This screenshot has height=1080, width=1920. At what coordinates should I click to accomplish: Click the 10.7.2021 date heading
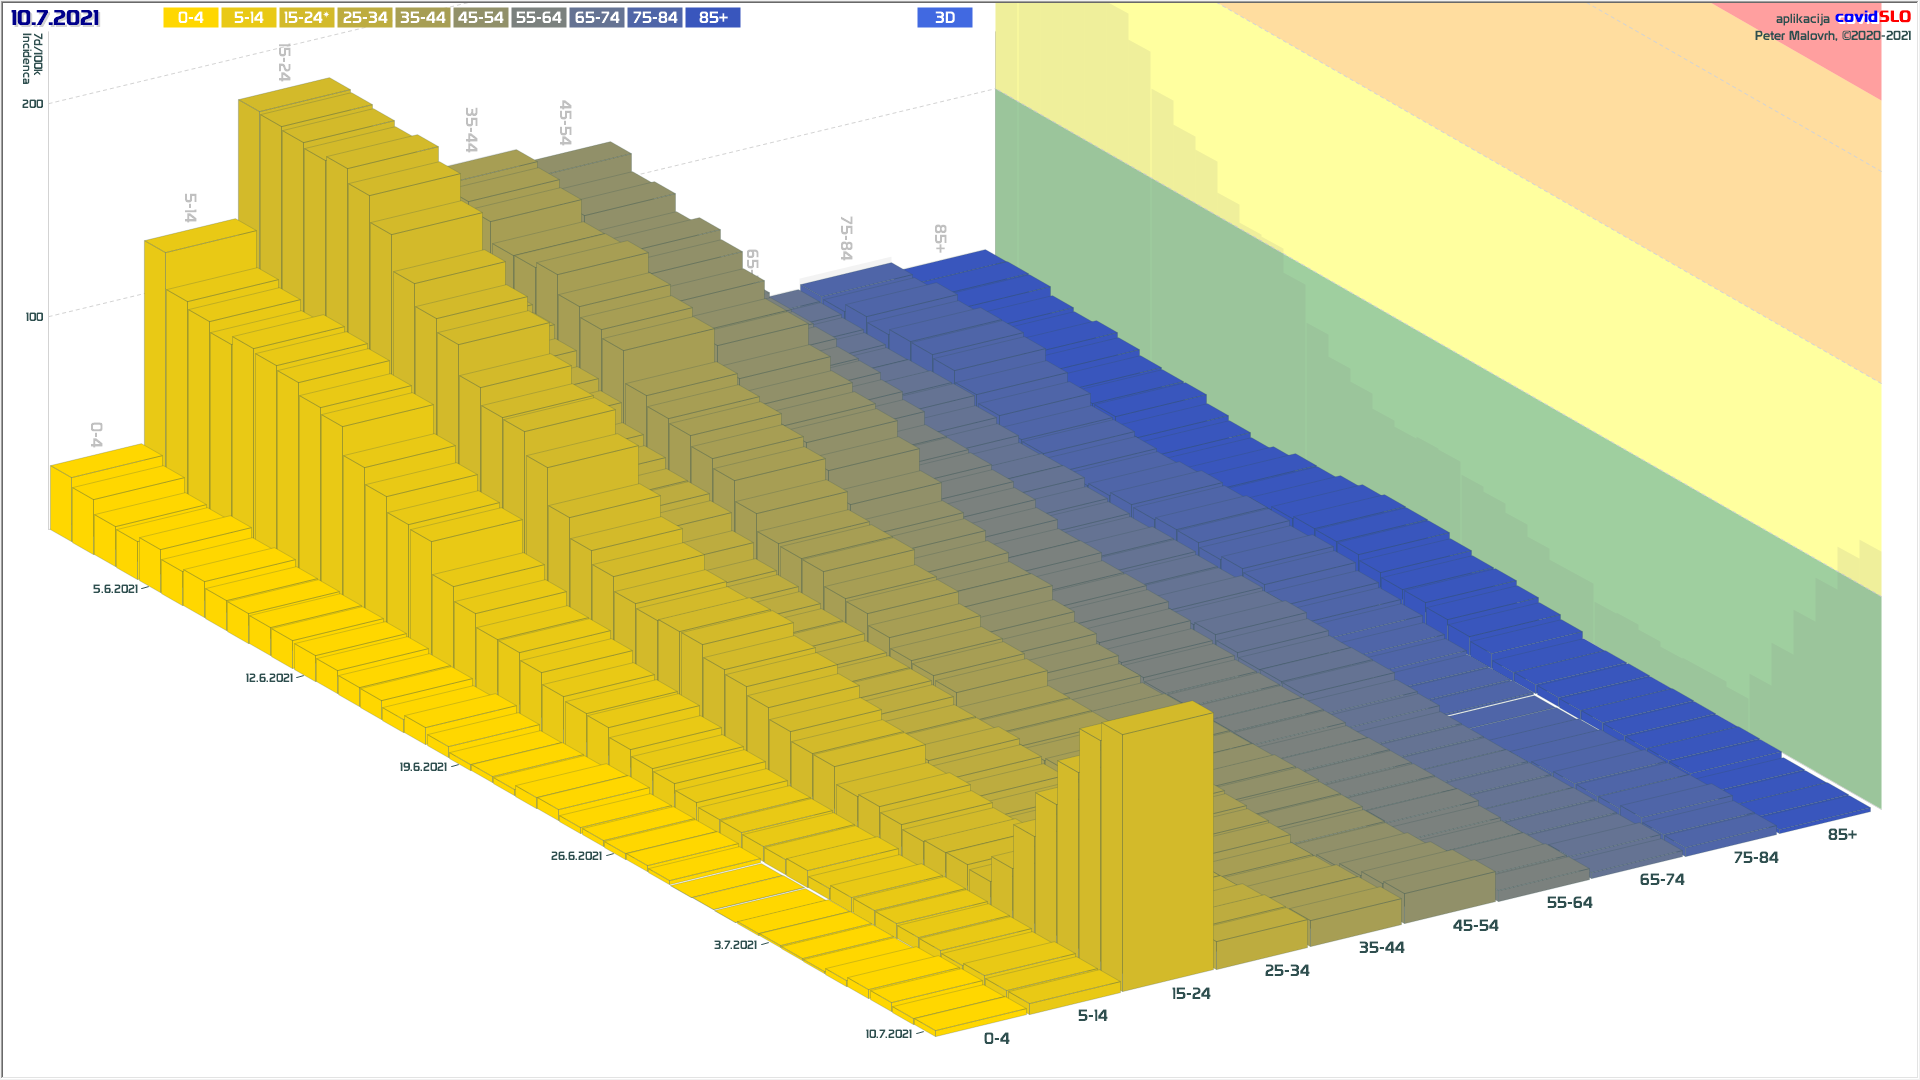pyautogui.click(x=55, y=18)
